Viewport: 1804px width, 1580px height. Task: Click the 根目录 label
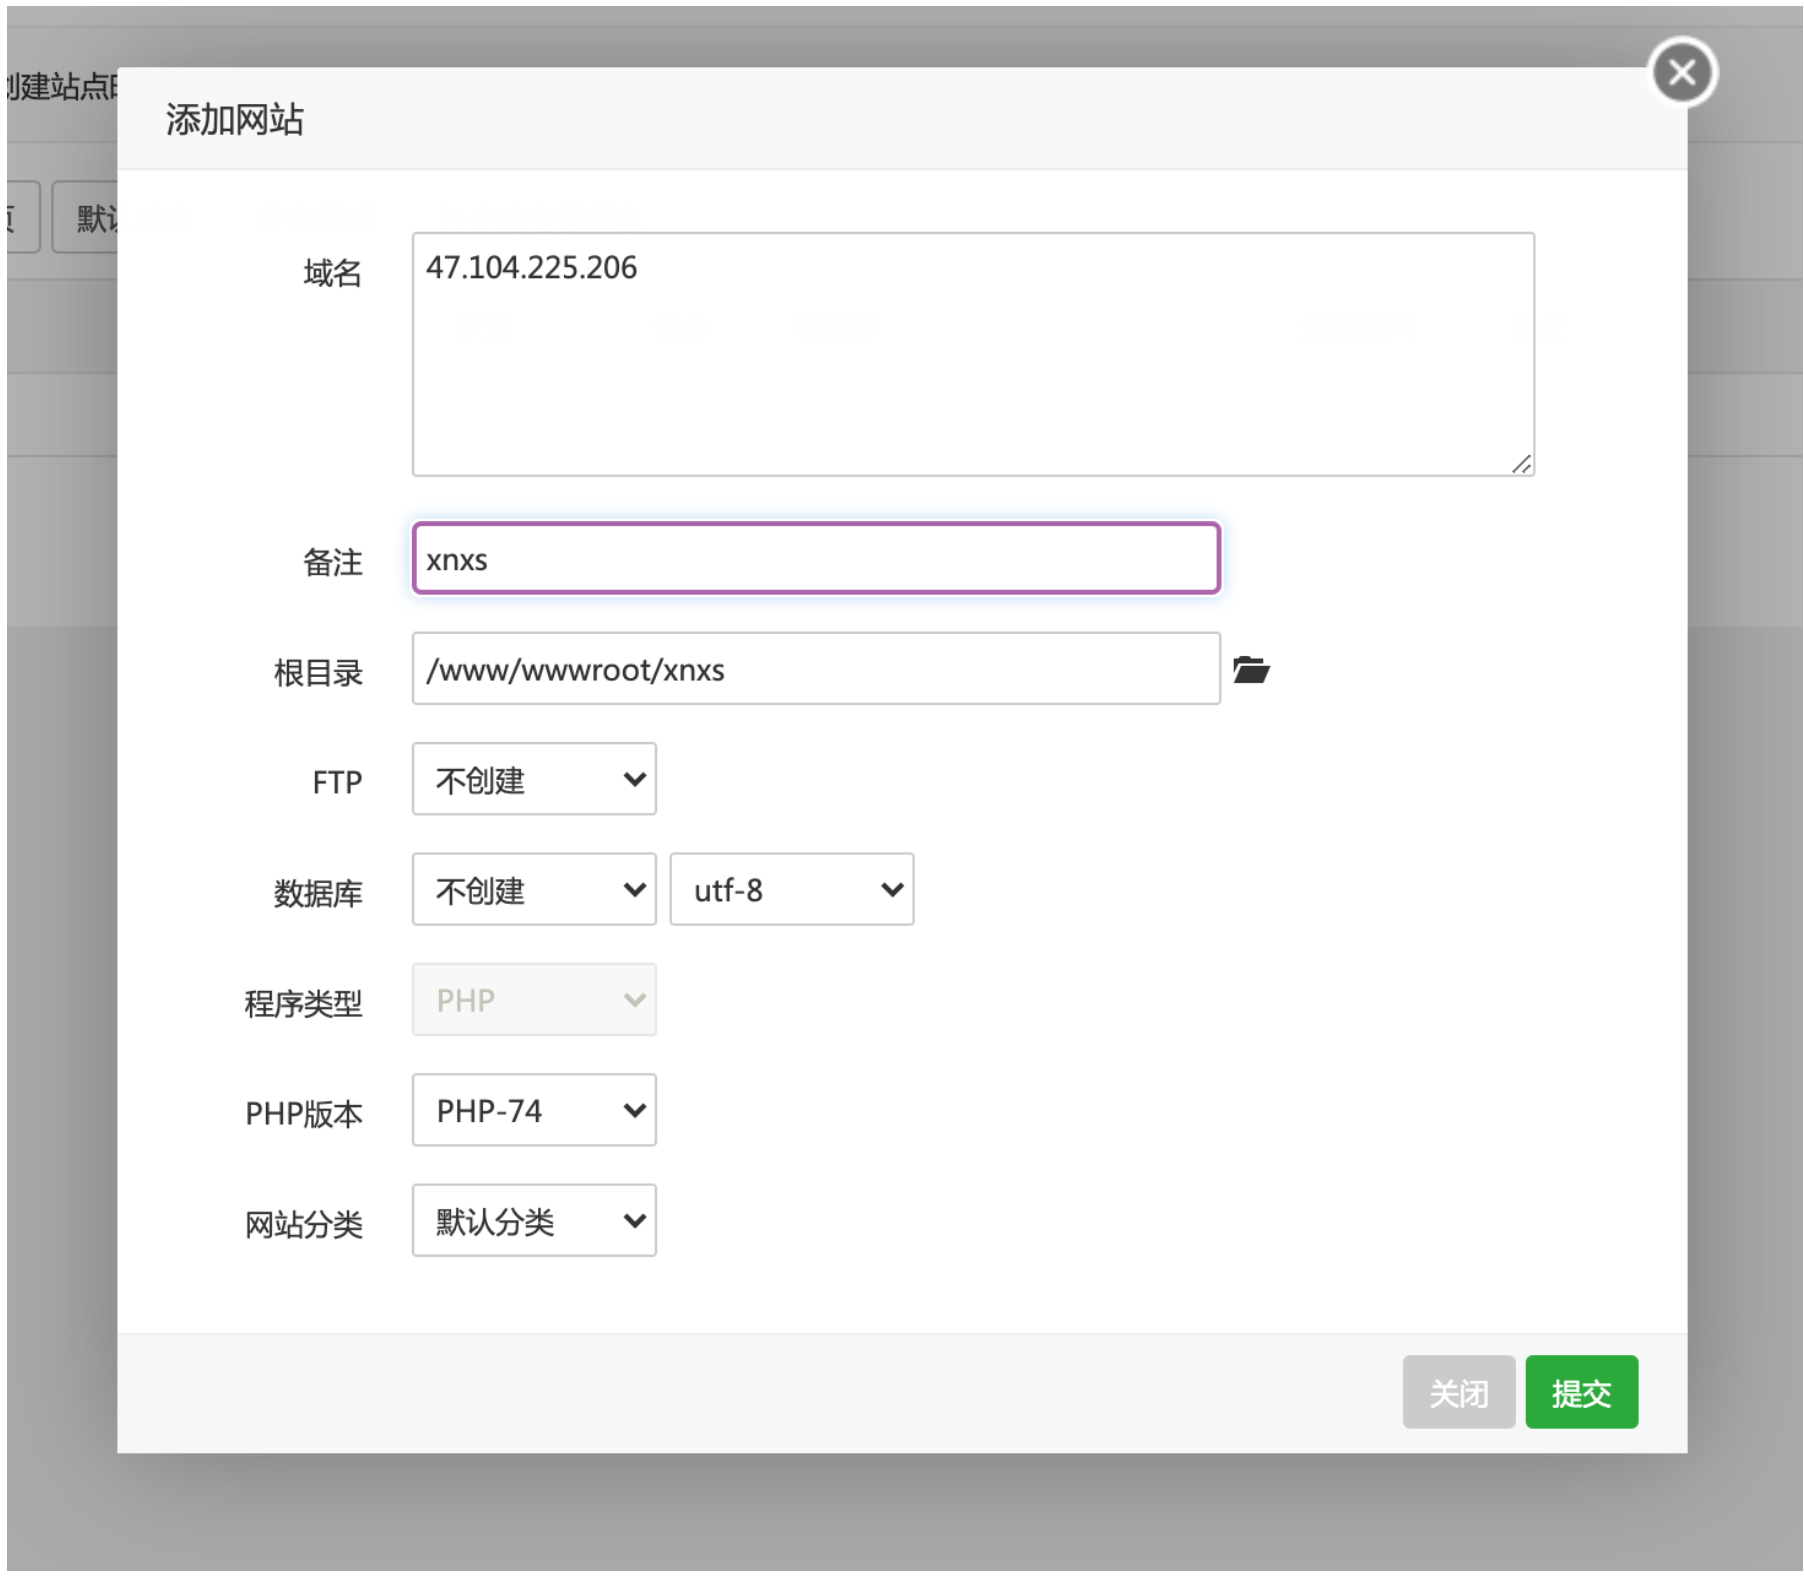coord(318,672)
